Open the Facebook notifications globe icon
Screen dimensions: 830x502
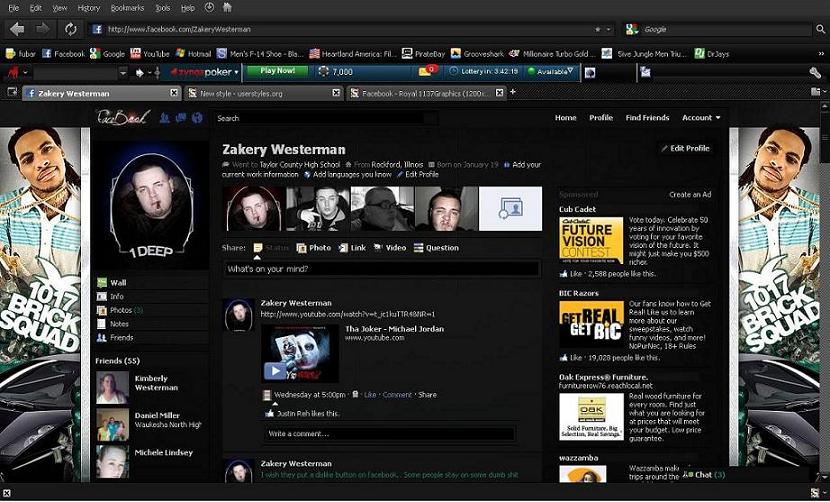pos(197,118)
